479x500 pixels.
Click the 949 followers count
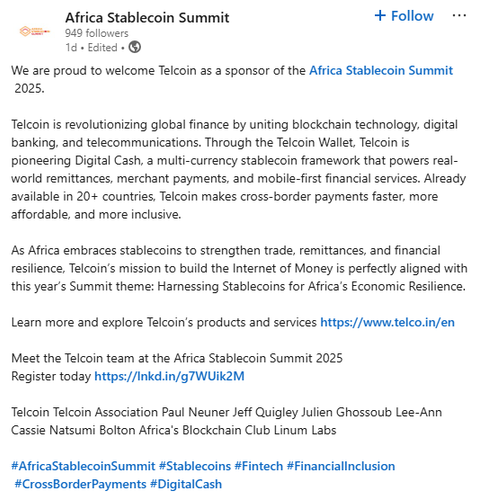tap(97, 33)
